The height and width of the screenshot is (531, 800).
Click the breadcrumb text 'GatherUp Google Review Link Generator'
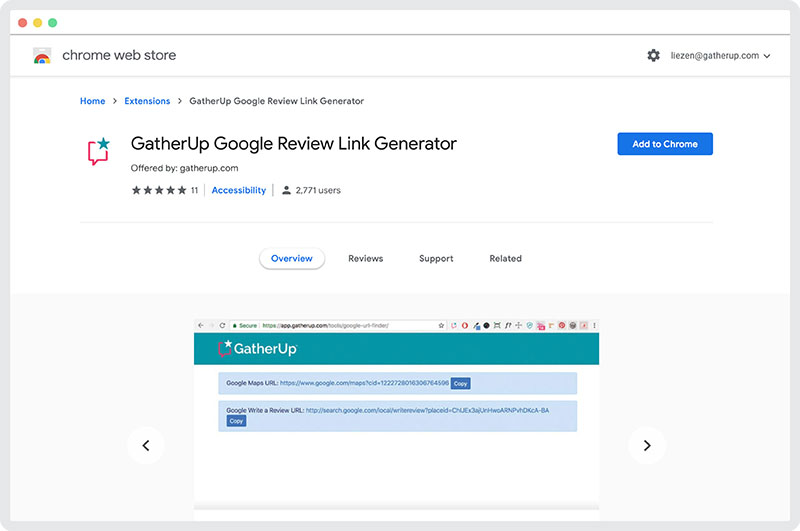(277, 101)
